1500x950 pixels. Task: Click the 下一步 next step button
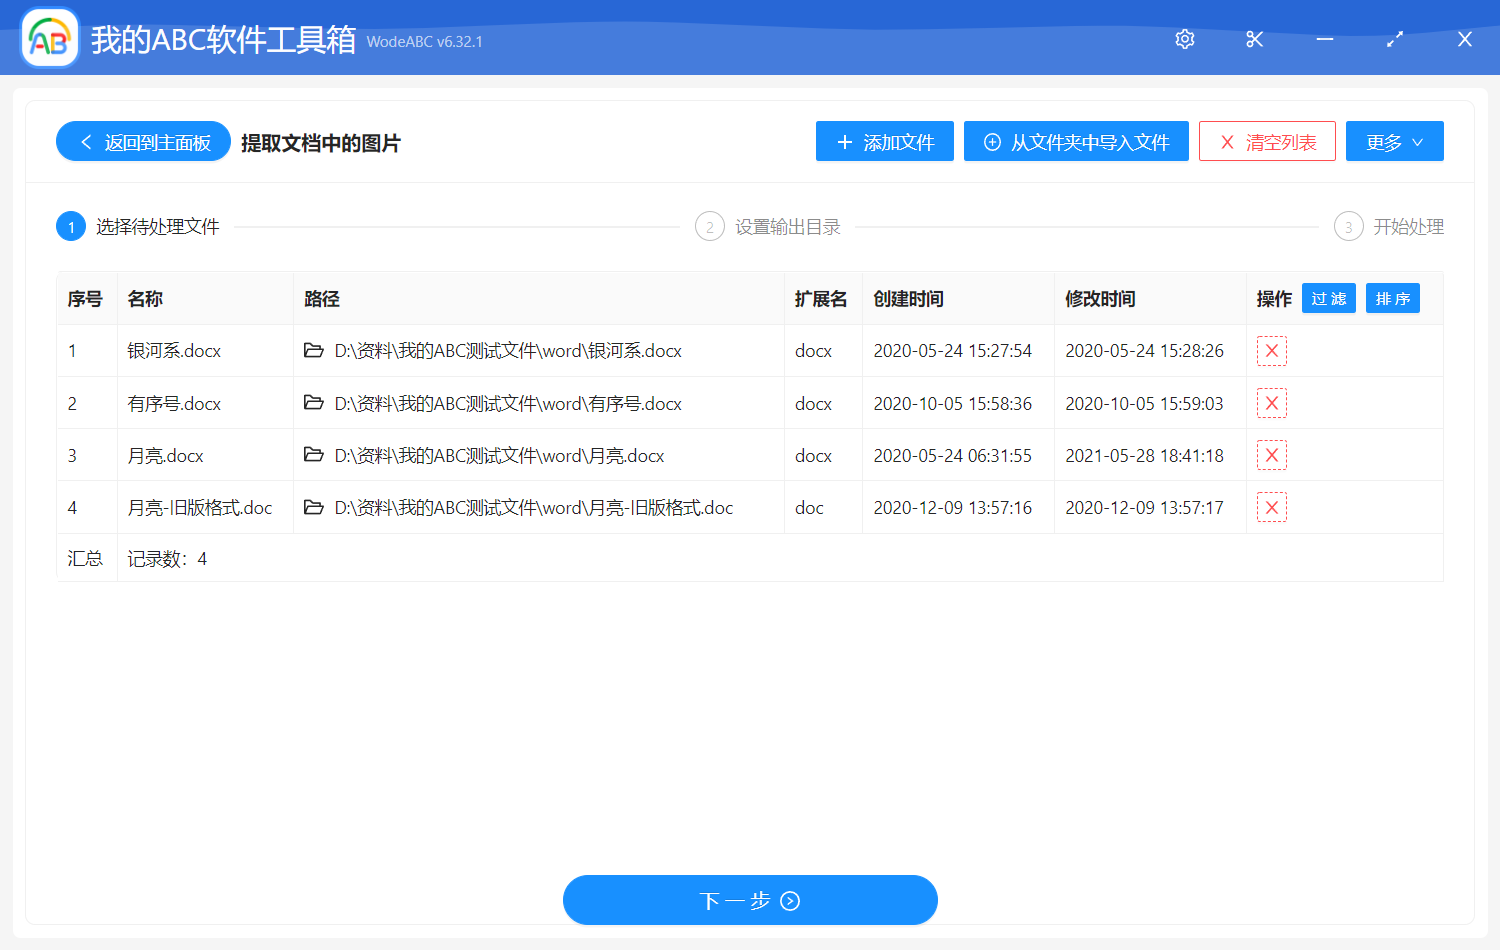tap(750, 900)
